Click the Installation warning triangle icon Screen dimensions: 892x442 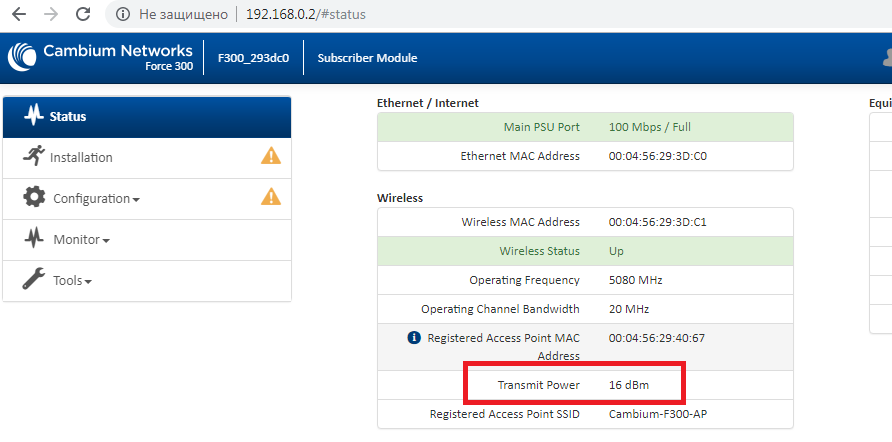271,156
